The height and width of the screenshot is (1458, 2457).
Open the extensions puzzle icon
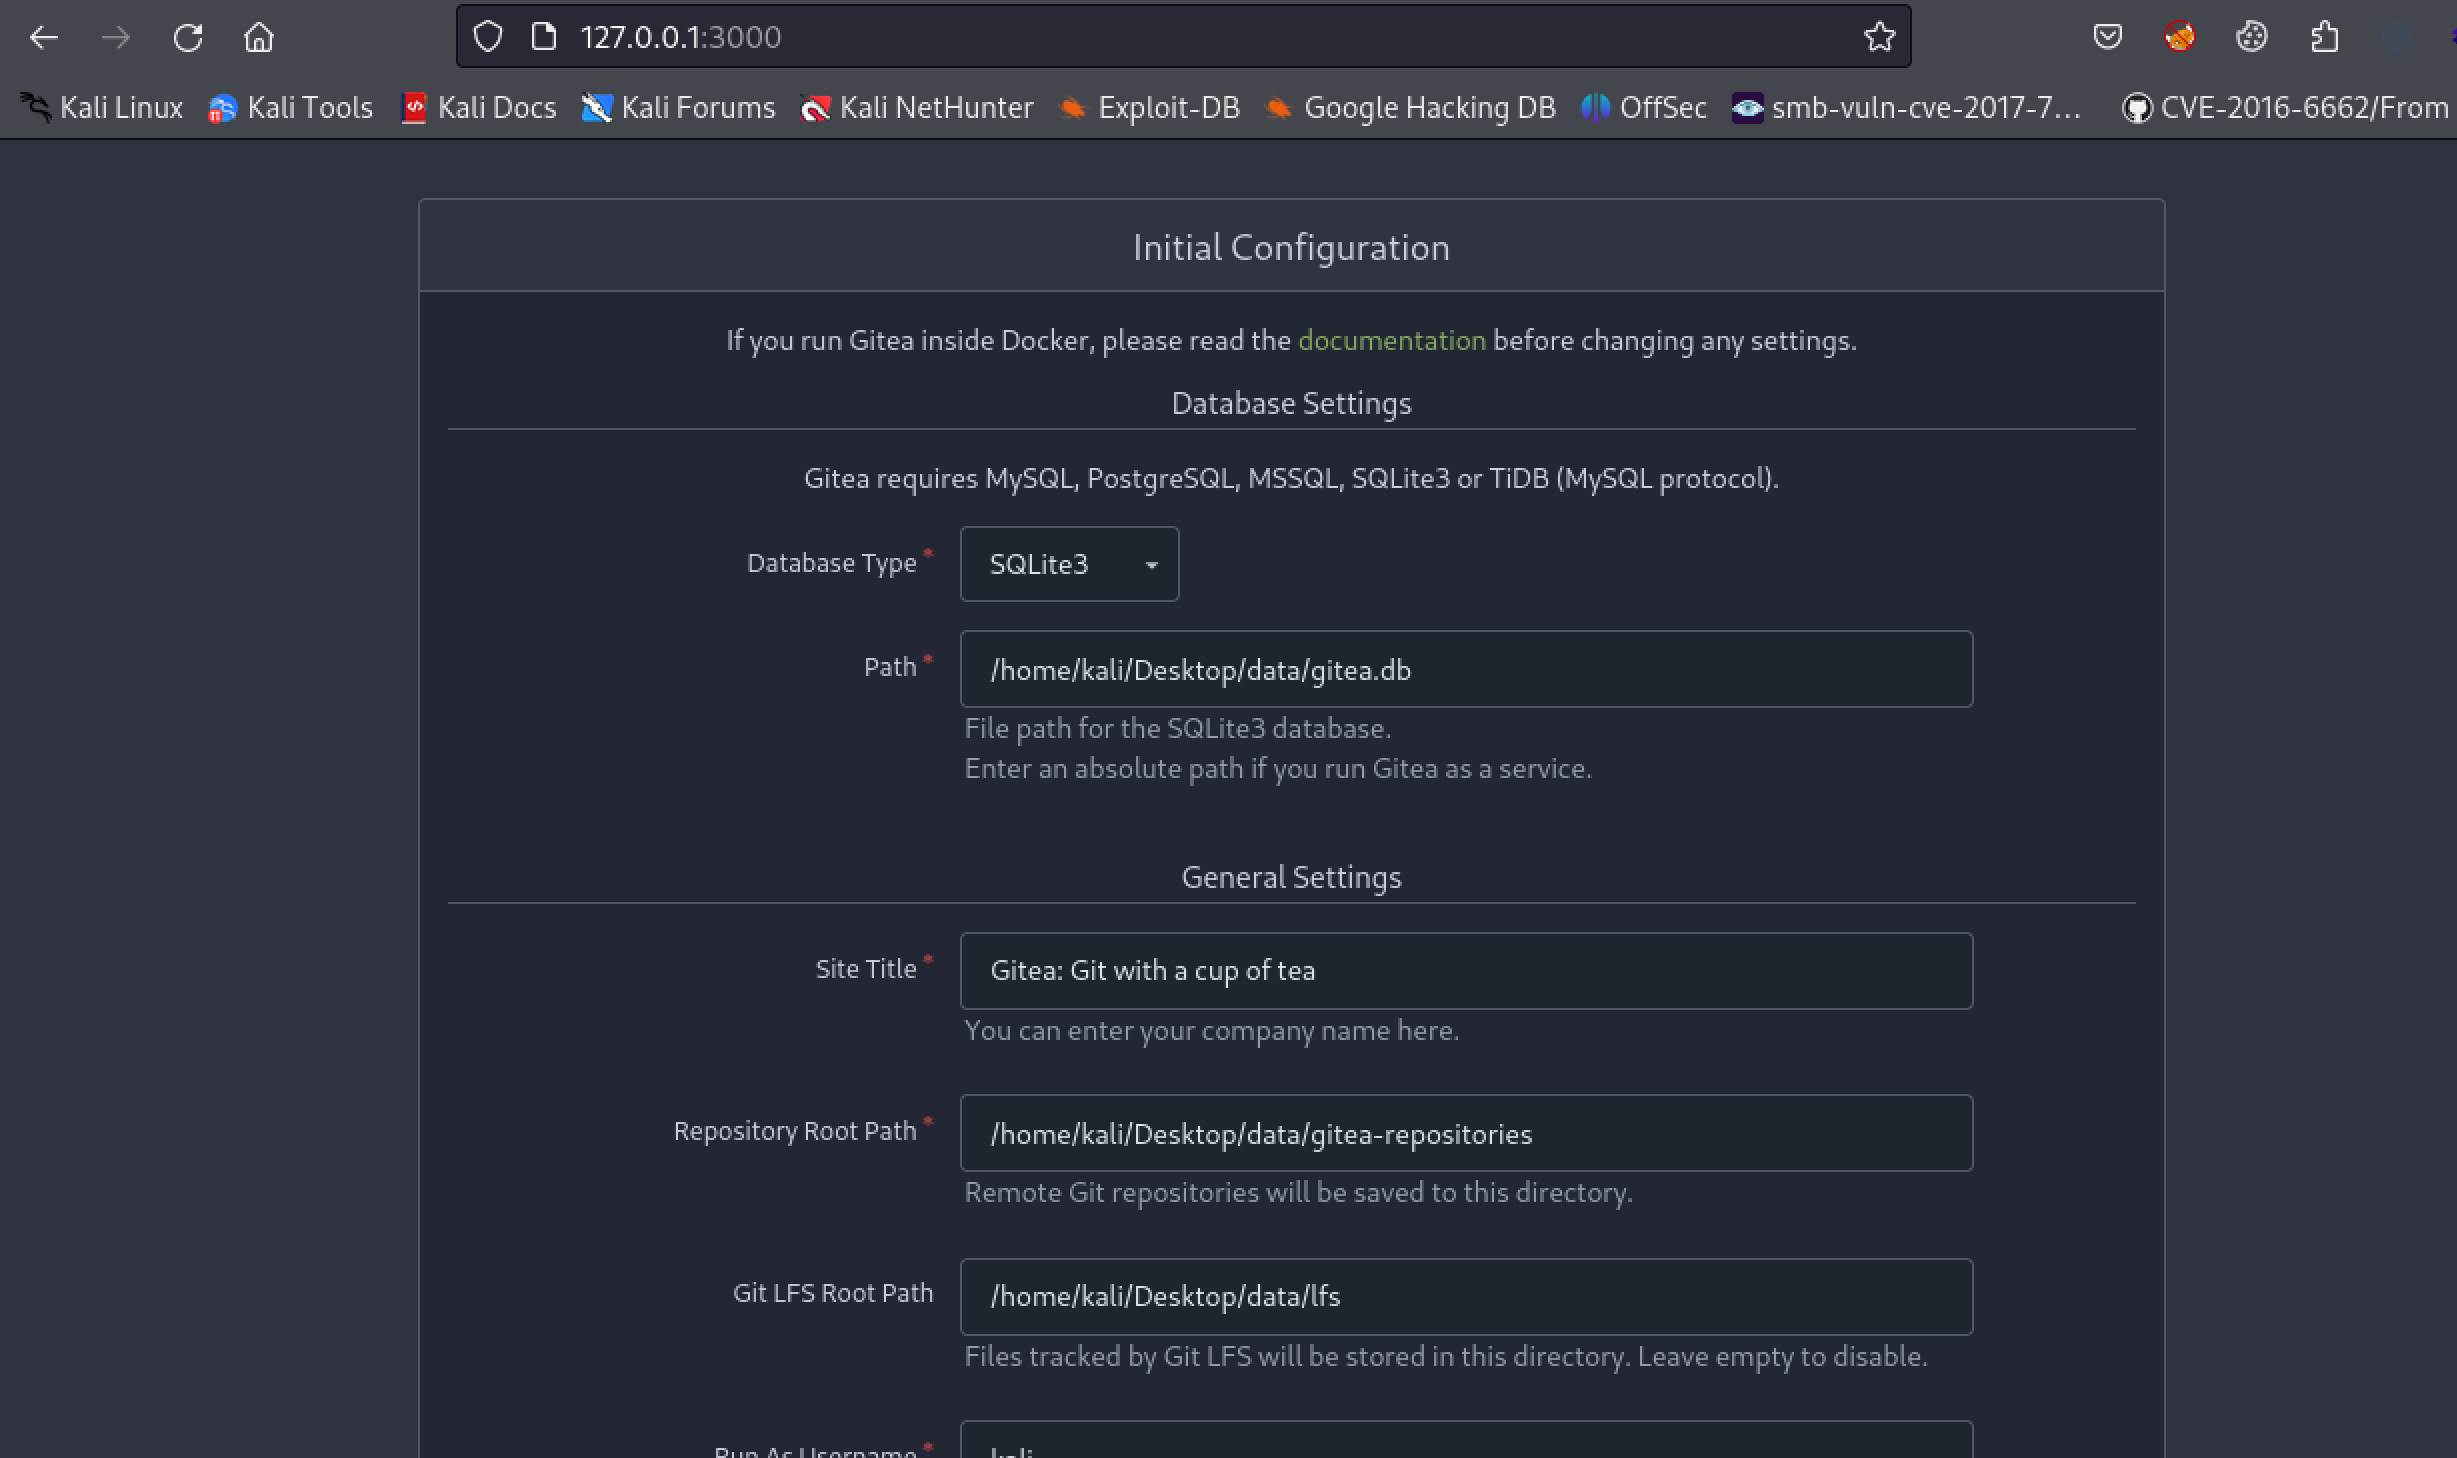(x=2325, y=37)
